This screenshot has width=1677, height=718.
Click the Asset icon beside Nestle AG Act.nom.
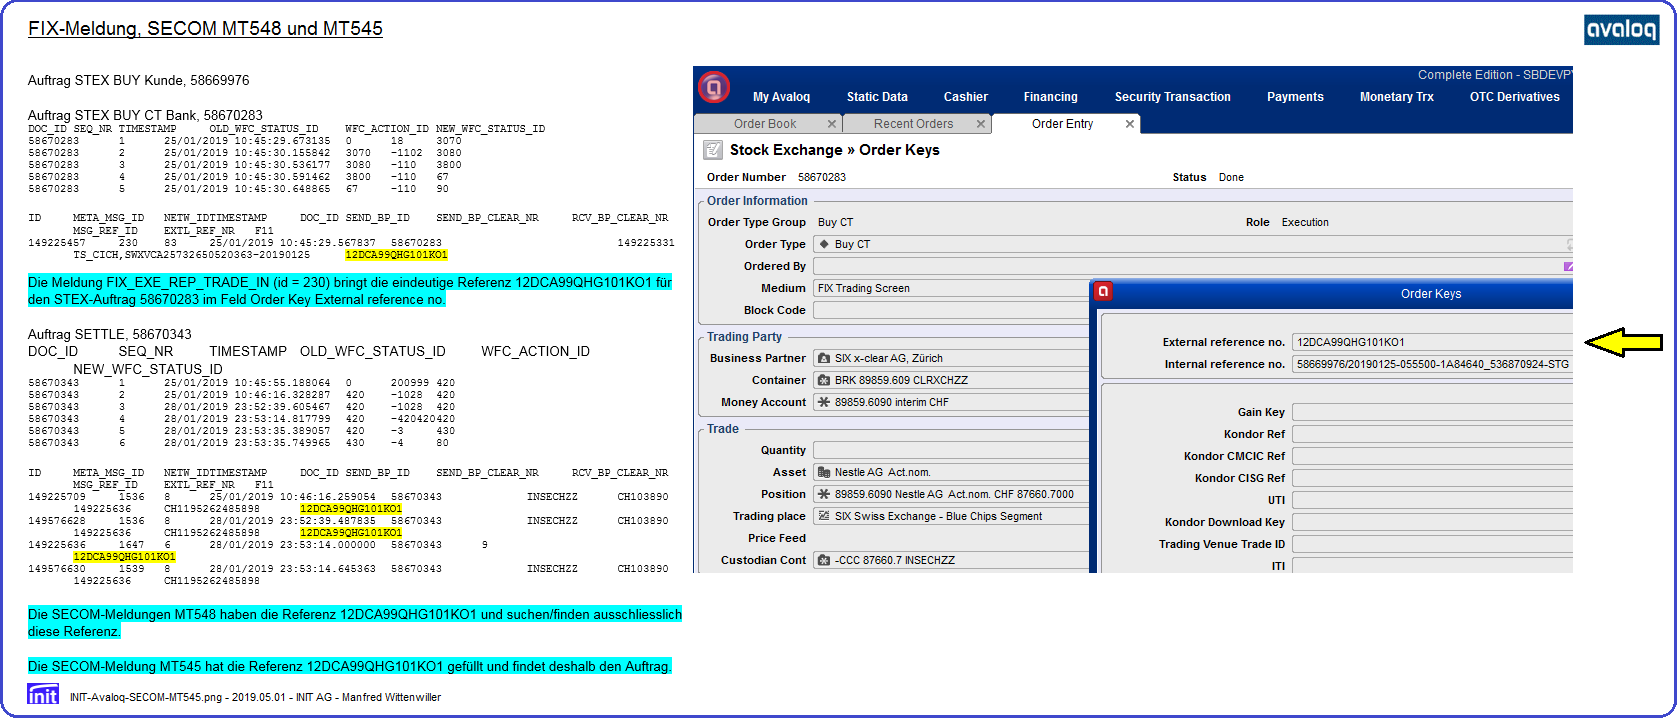click(x=824, y=472)
